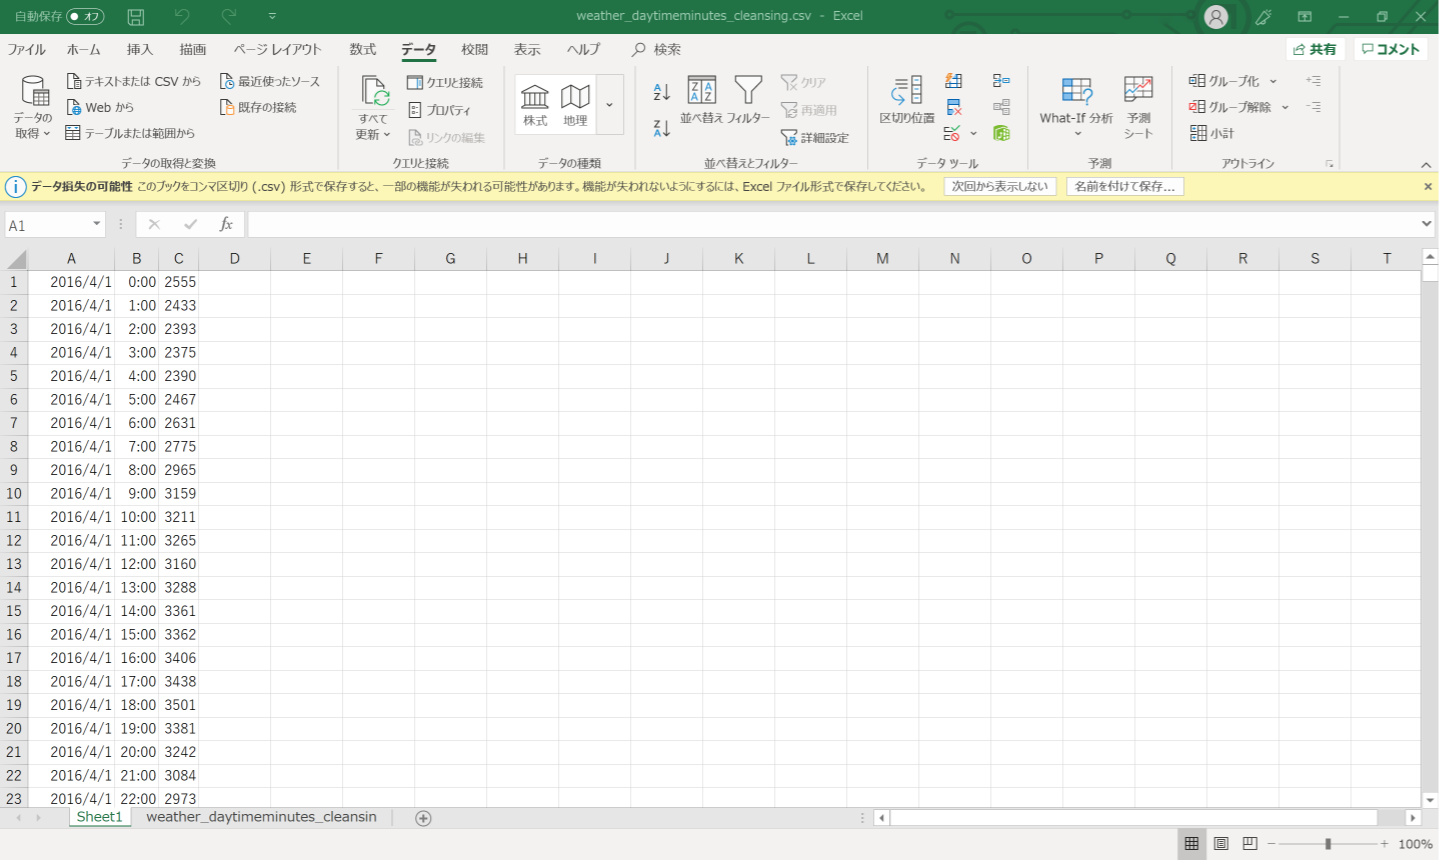
Task: Toggle the フィルター filter funnel
Action: click(x=748, y=100)
